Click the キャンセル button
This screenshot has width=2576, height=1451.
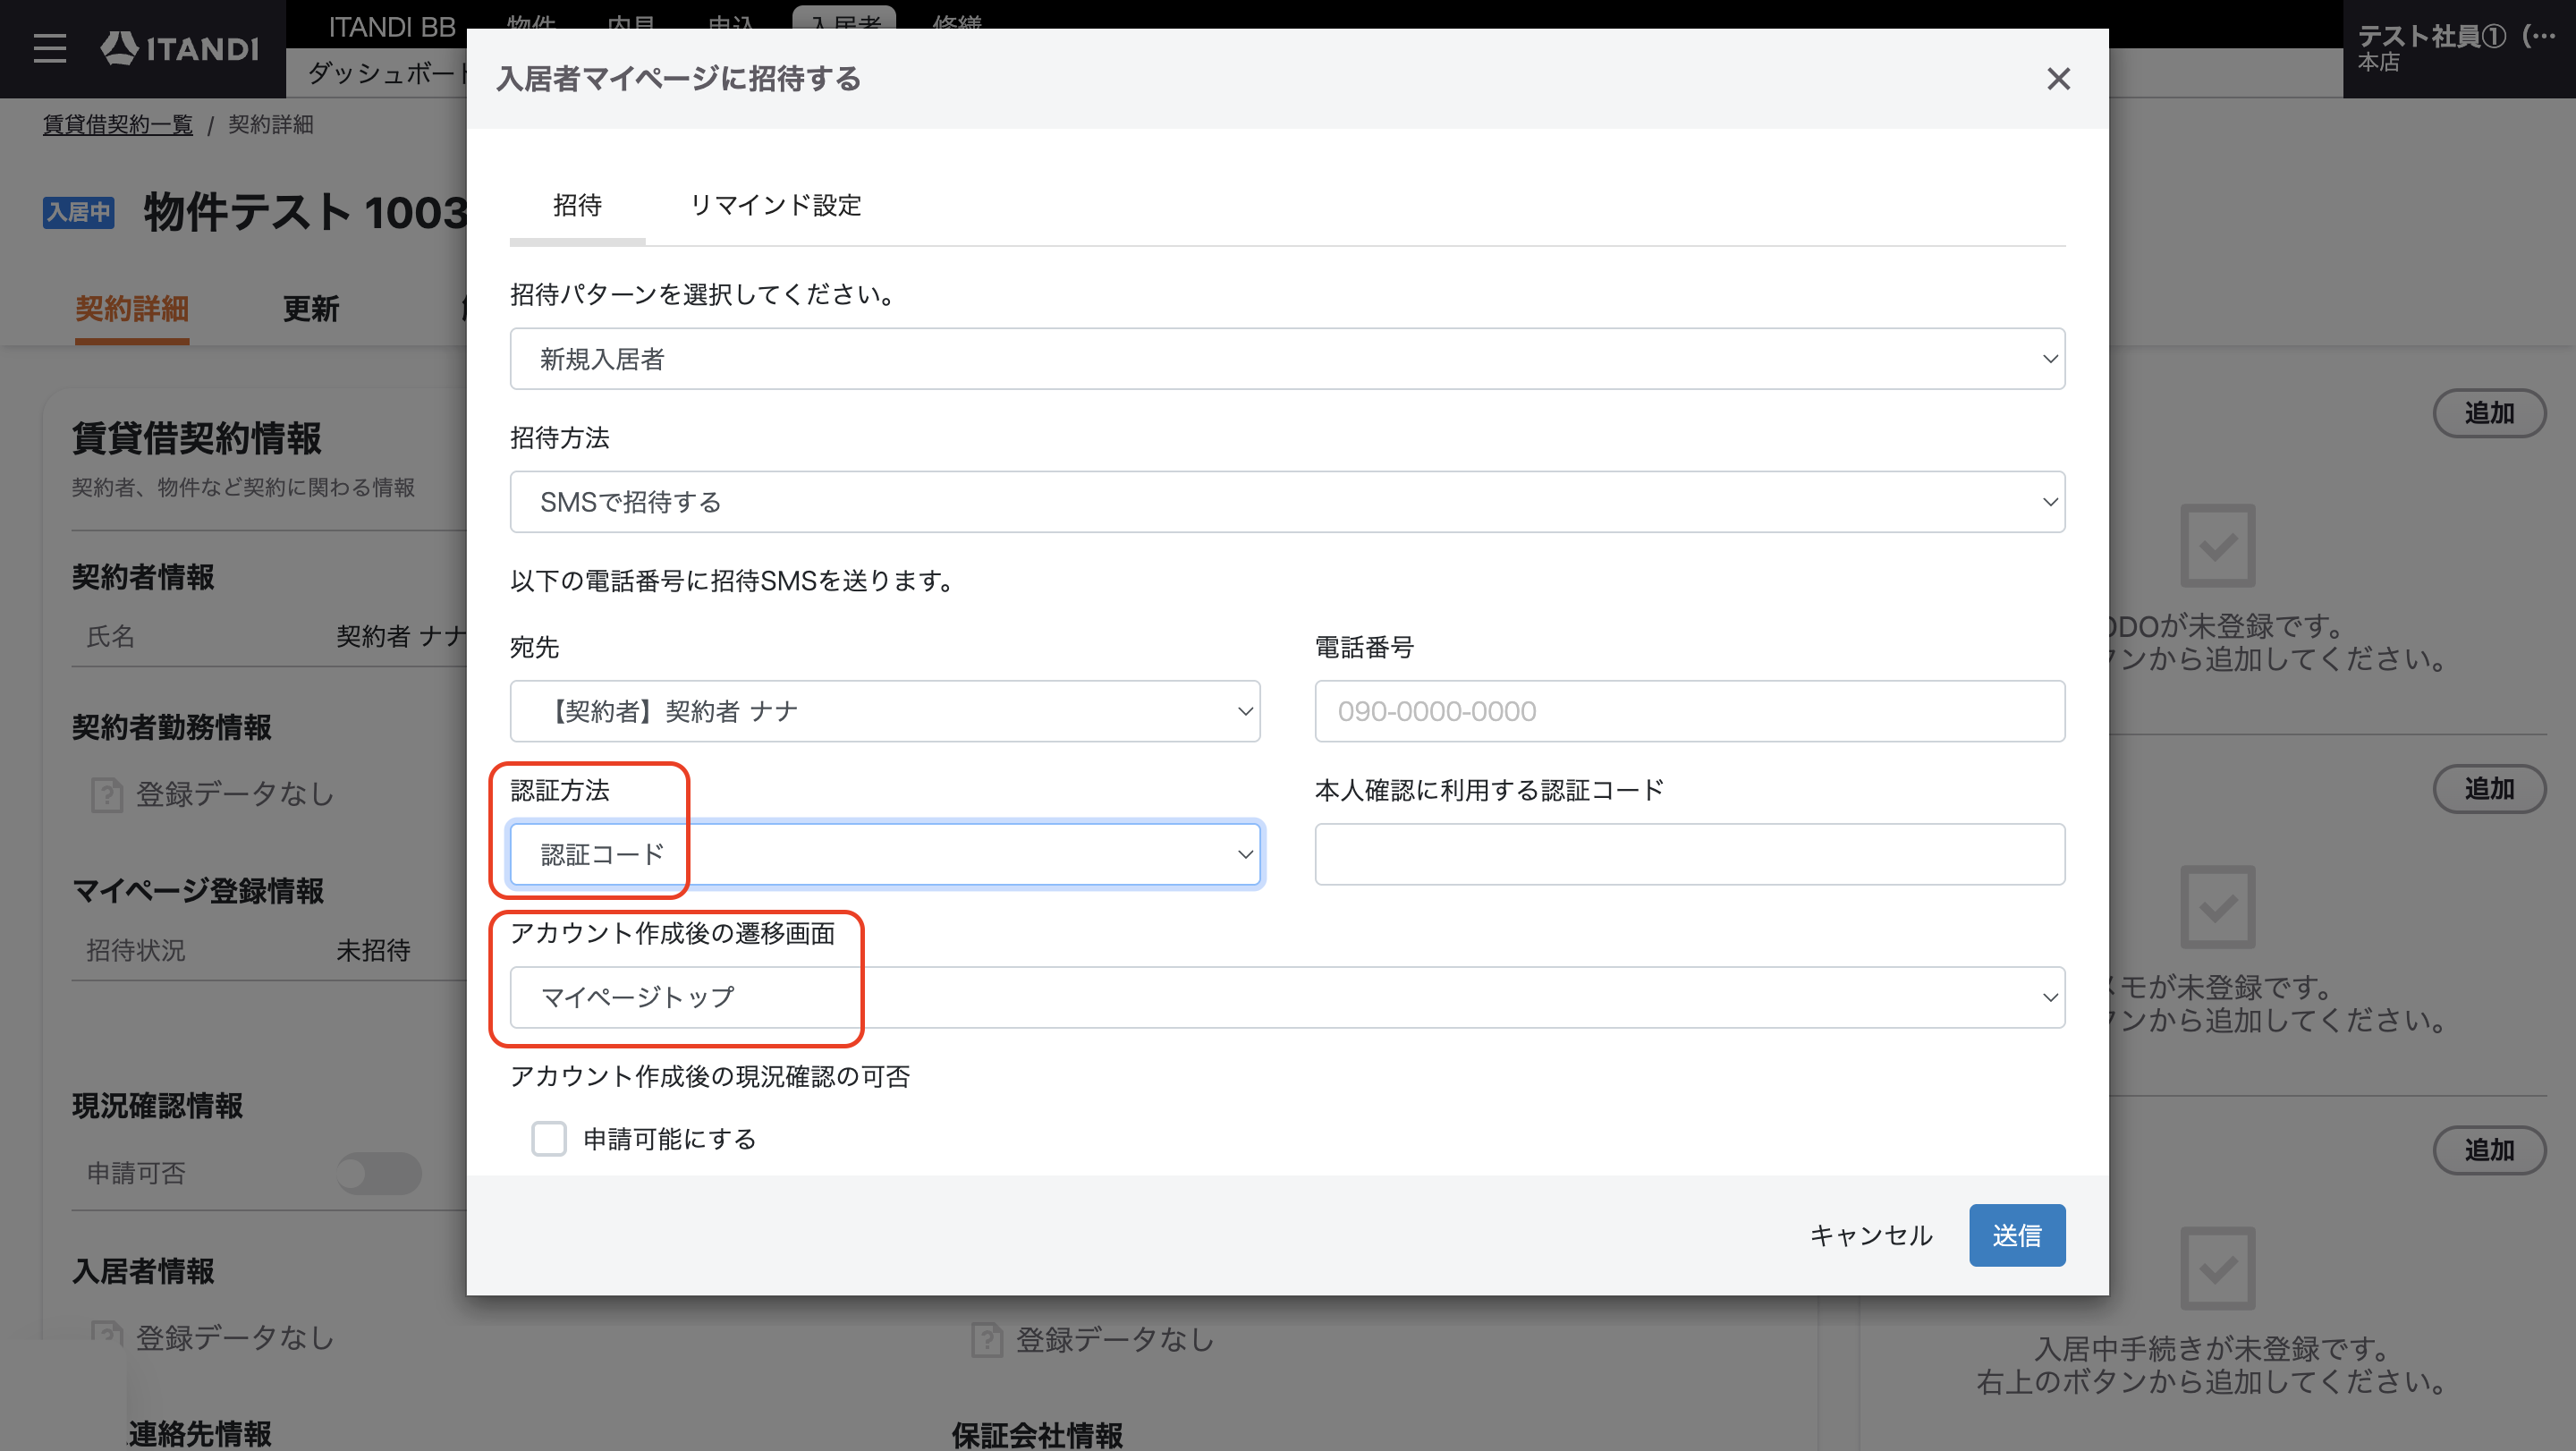click(1871, 1235)
